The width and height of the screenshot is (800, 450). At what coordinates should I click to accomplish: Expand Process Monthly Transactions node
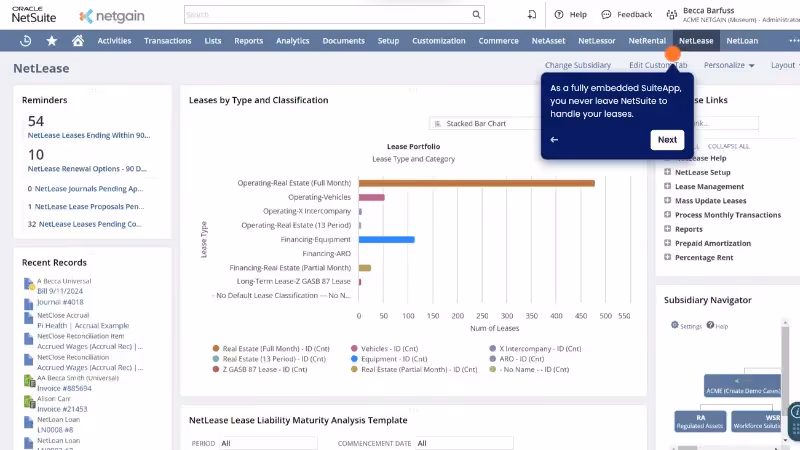[667, 215]
